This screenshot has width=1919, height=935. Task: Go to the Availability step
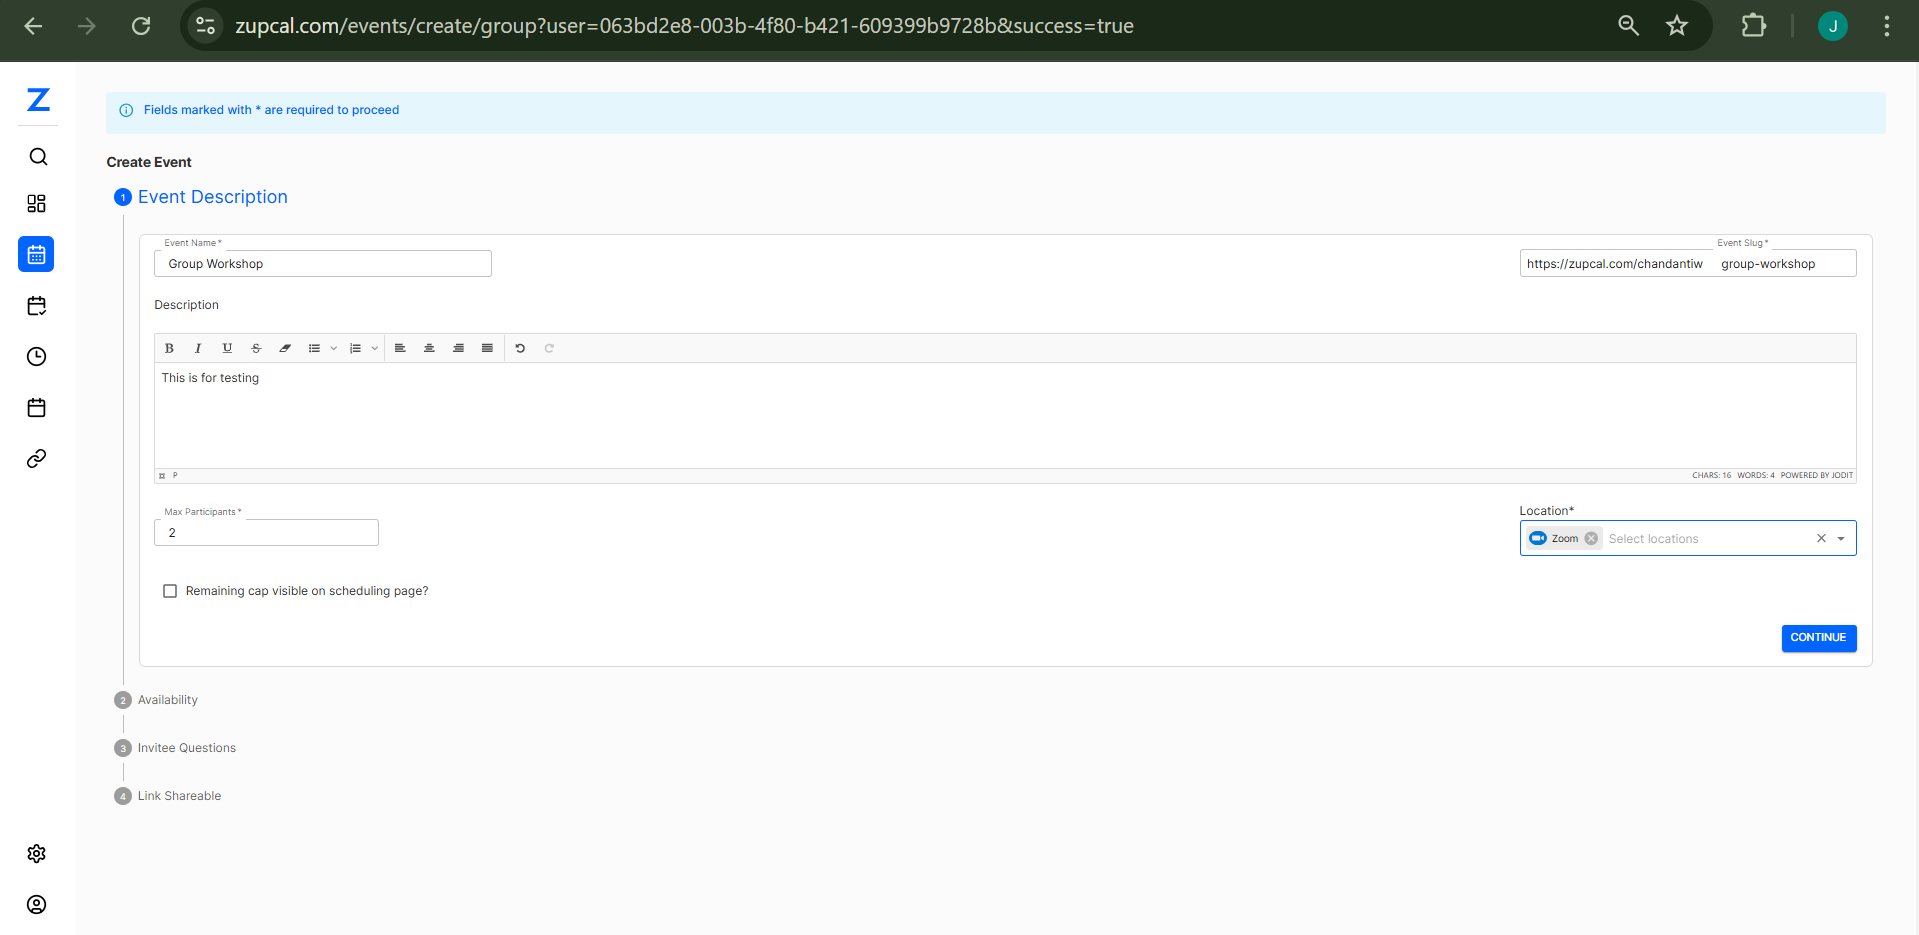pyautogui.click(x=167, y=700)
